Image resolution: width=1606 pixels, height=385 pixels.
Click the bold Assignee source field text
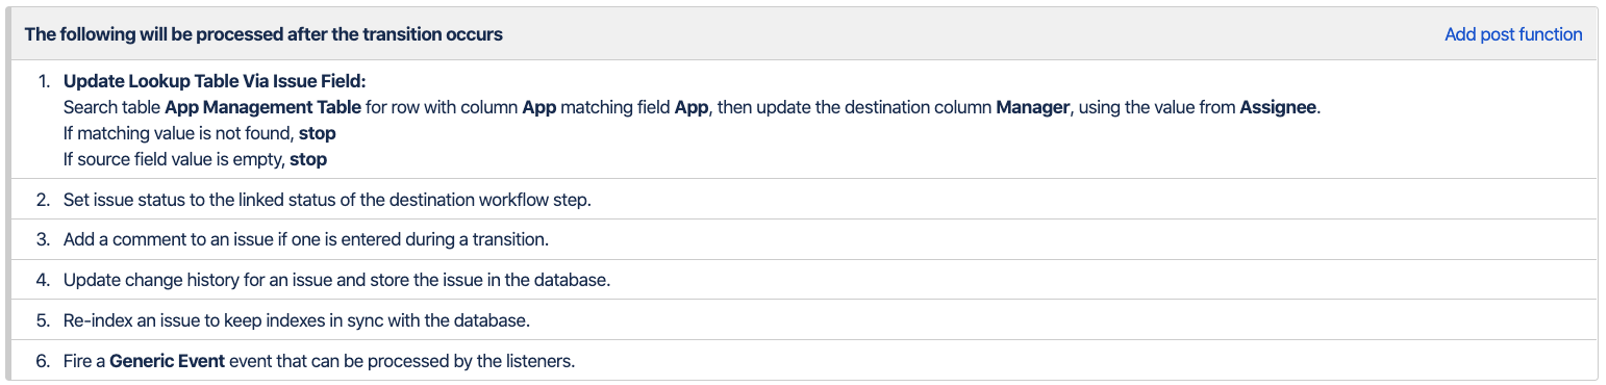[x=1278, y=107]
